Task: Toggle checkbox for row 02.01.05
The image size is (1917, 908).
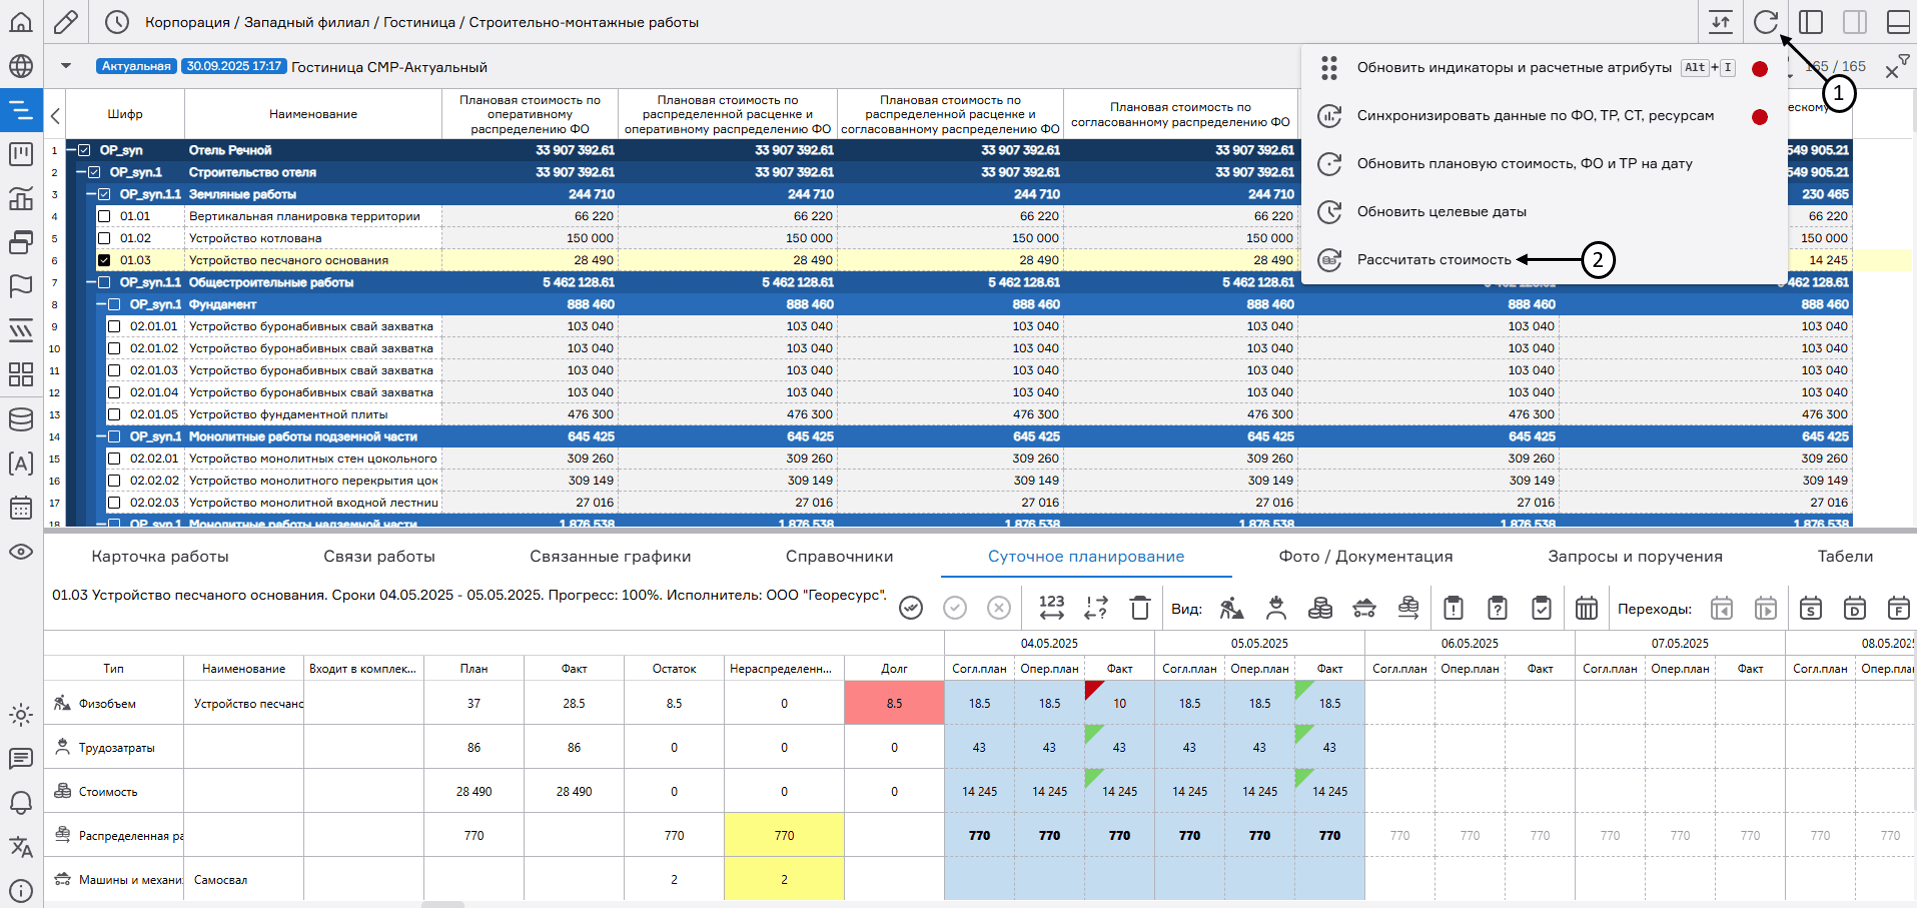Action: 114,414
